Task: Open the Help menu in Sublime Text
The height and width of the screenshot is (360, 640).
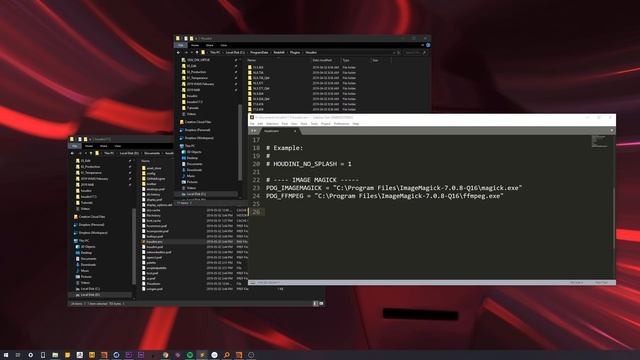Action: 356,124
